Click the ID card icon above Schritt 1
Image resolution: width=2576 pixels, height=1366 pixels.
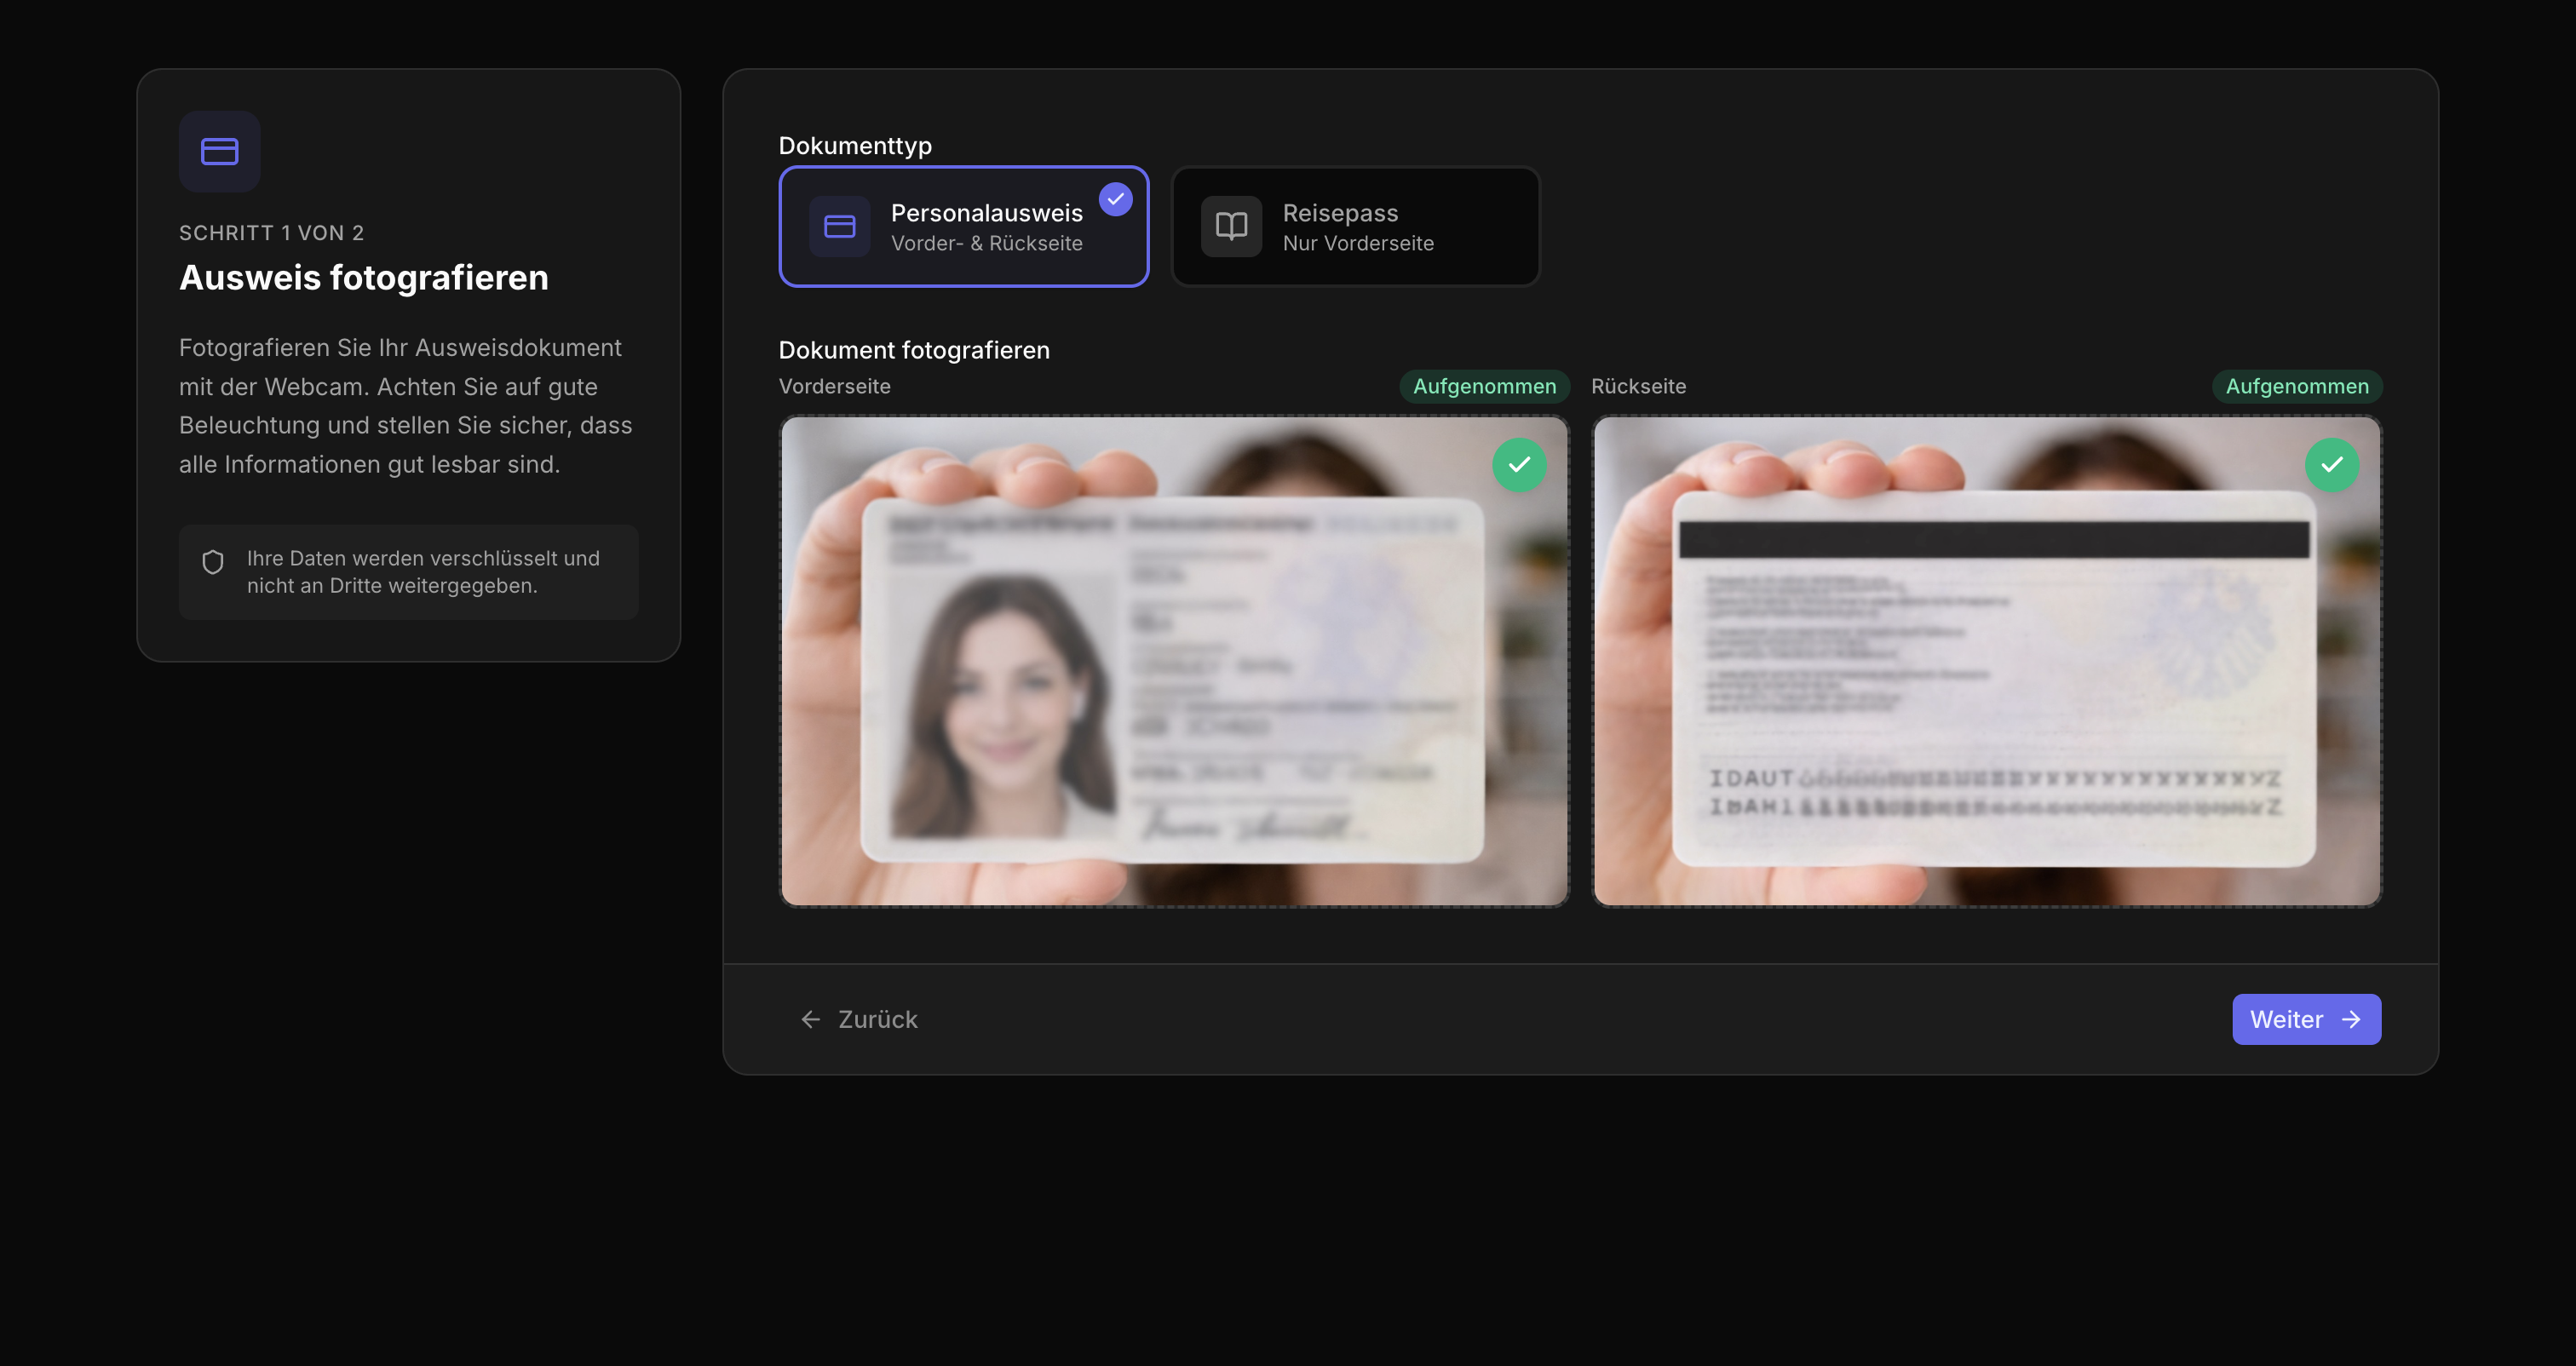point(219,151)
